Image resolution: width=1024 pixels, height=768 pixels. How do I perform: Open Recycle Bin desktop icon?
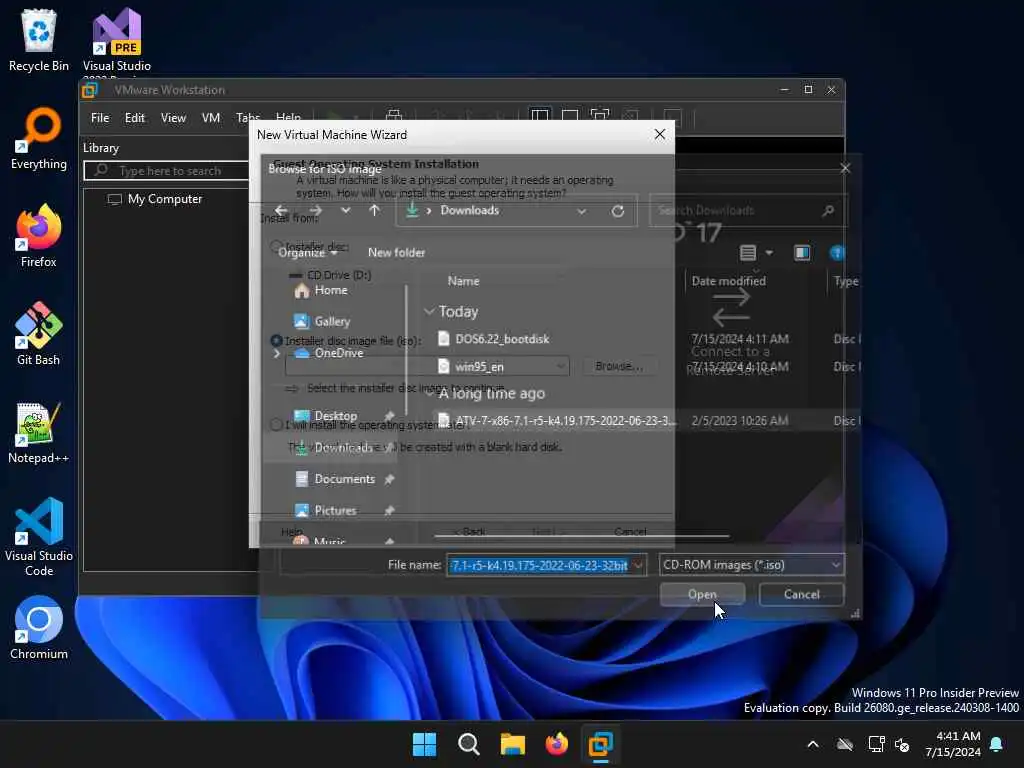39,40
